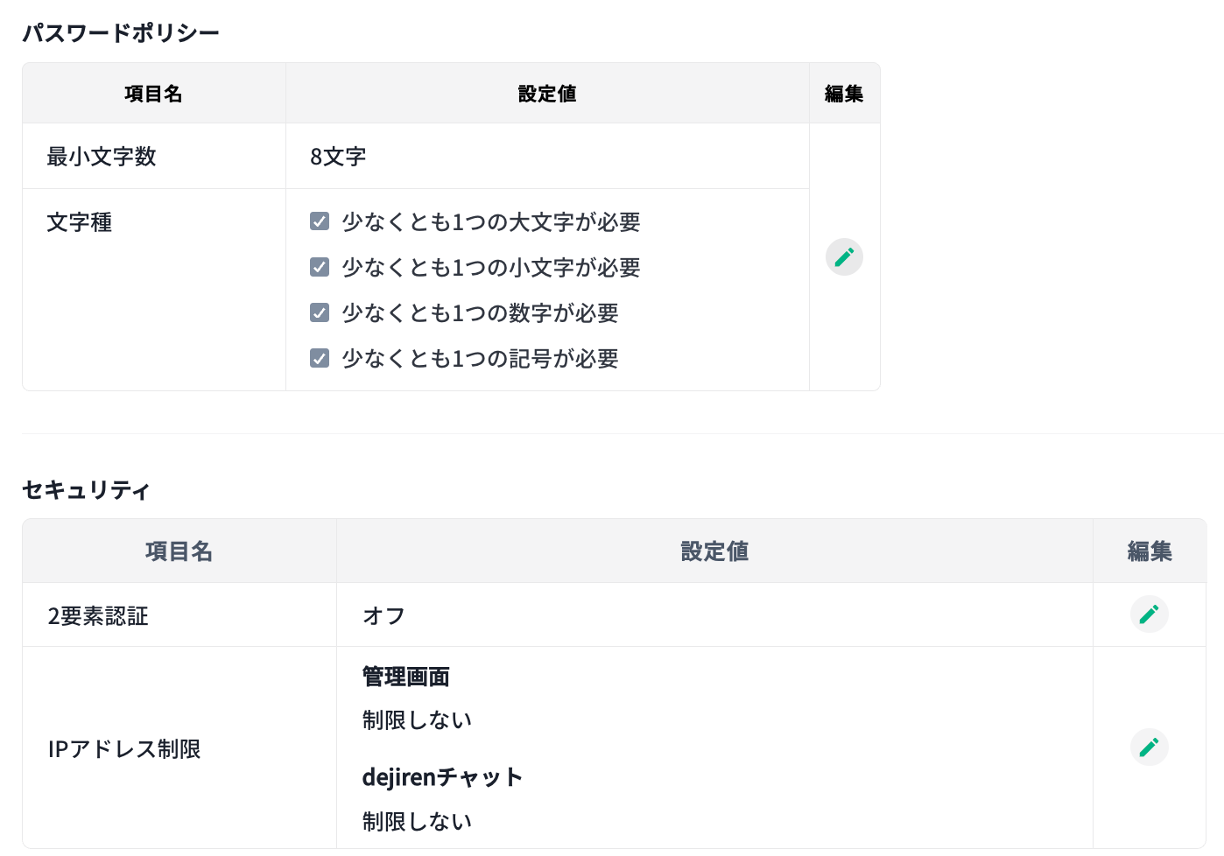Select the 文字種 row label
The image size is (1224, 856).
click(x=79, y=222)
